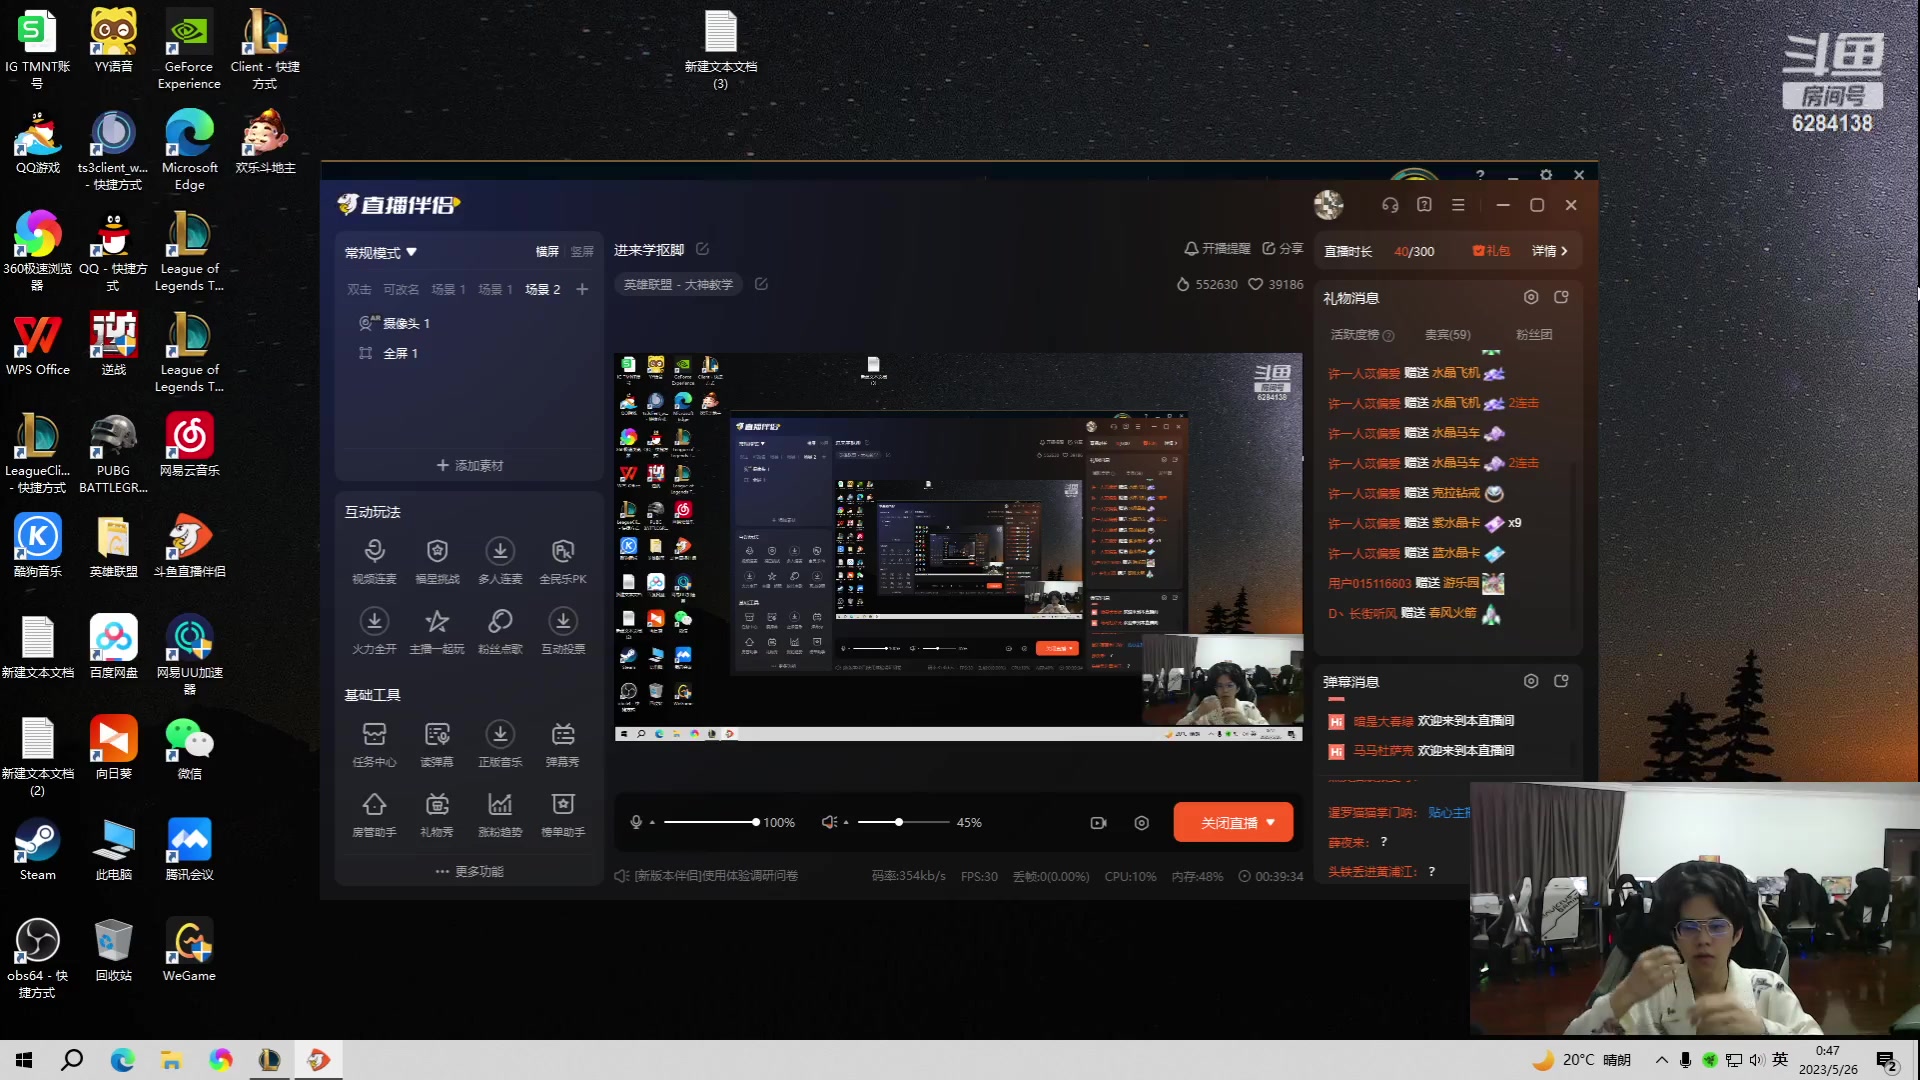This screenshot has width=1920, height=1080.
Task: Open the 使用体验调研问卷 survey link
Action: click(716, 875)
